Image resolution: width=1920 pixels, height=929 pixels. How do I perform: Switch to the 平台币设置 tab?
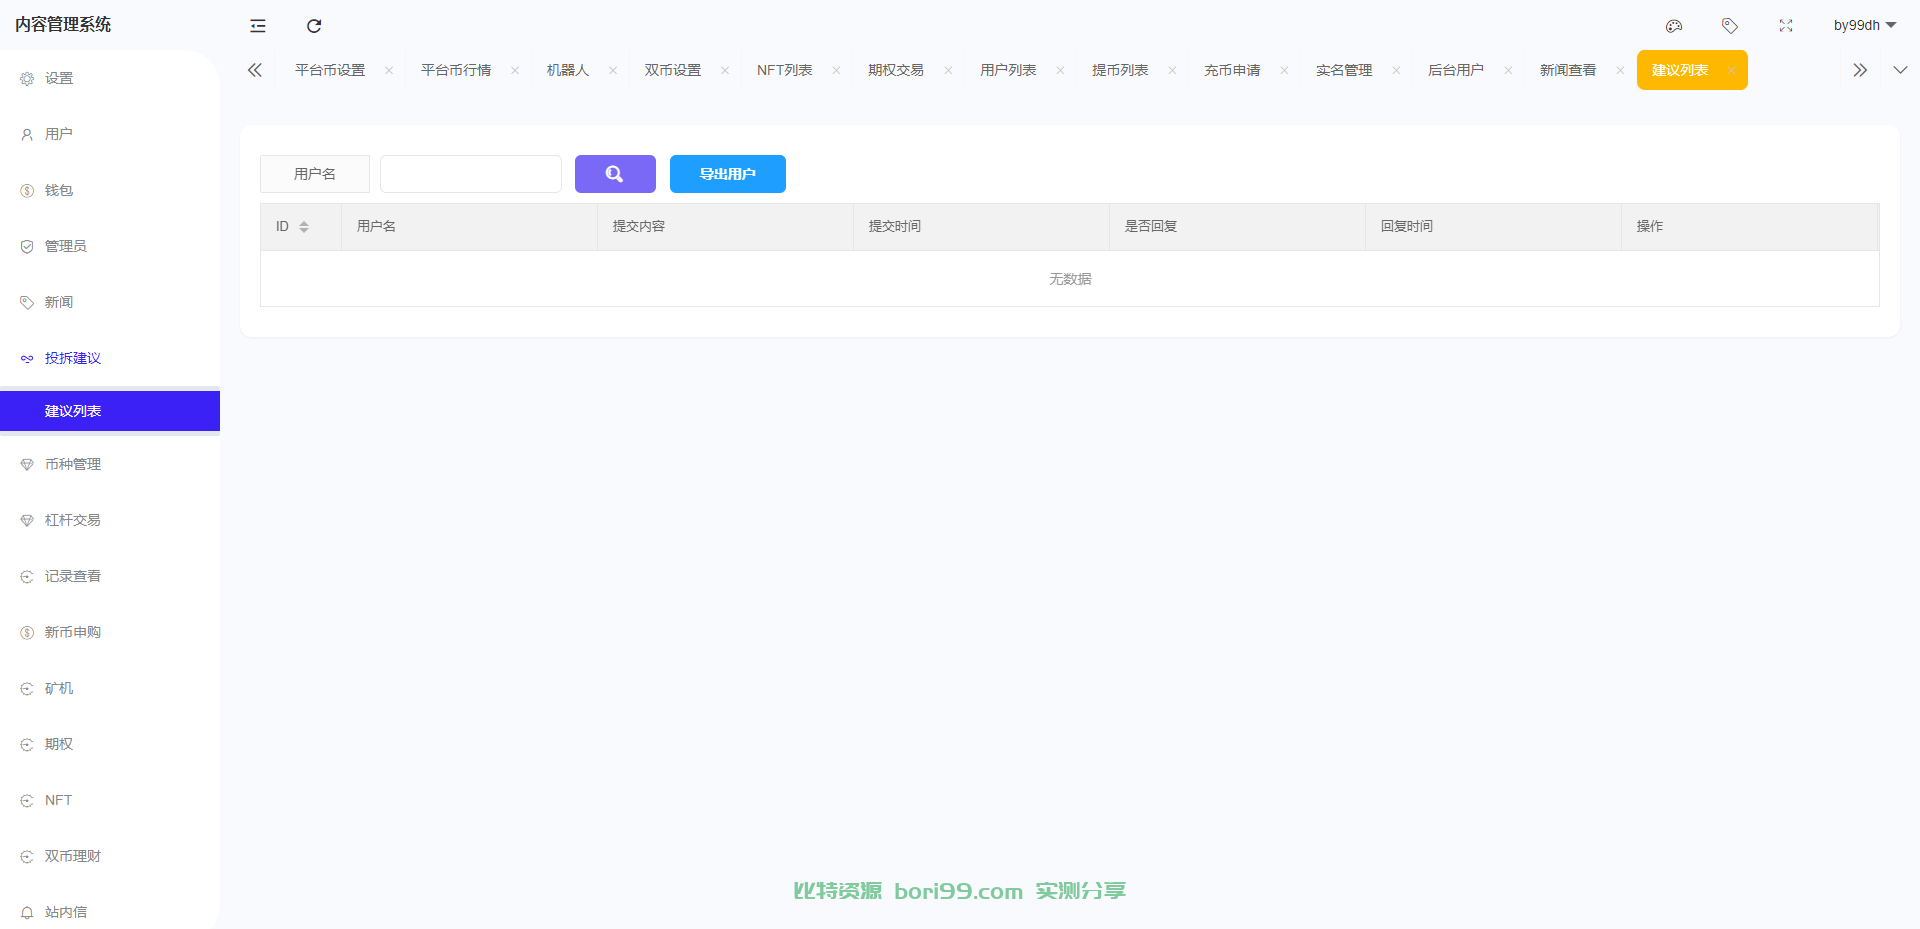click(330, 70)
